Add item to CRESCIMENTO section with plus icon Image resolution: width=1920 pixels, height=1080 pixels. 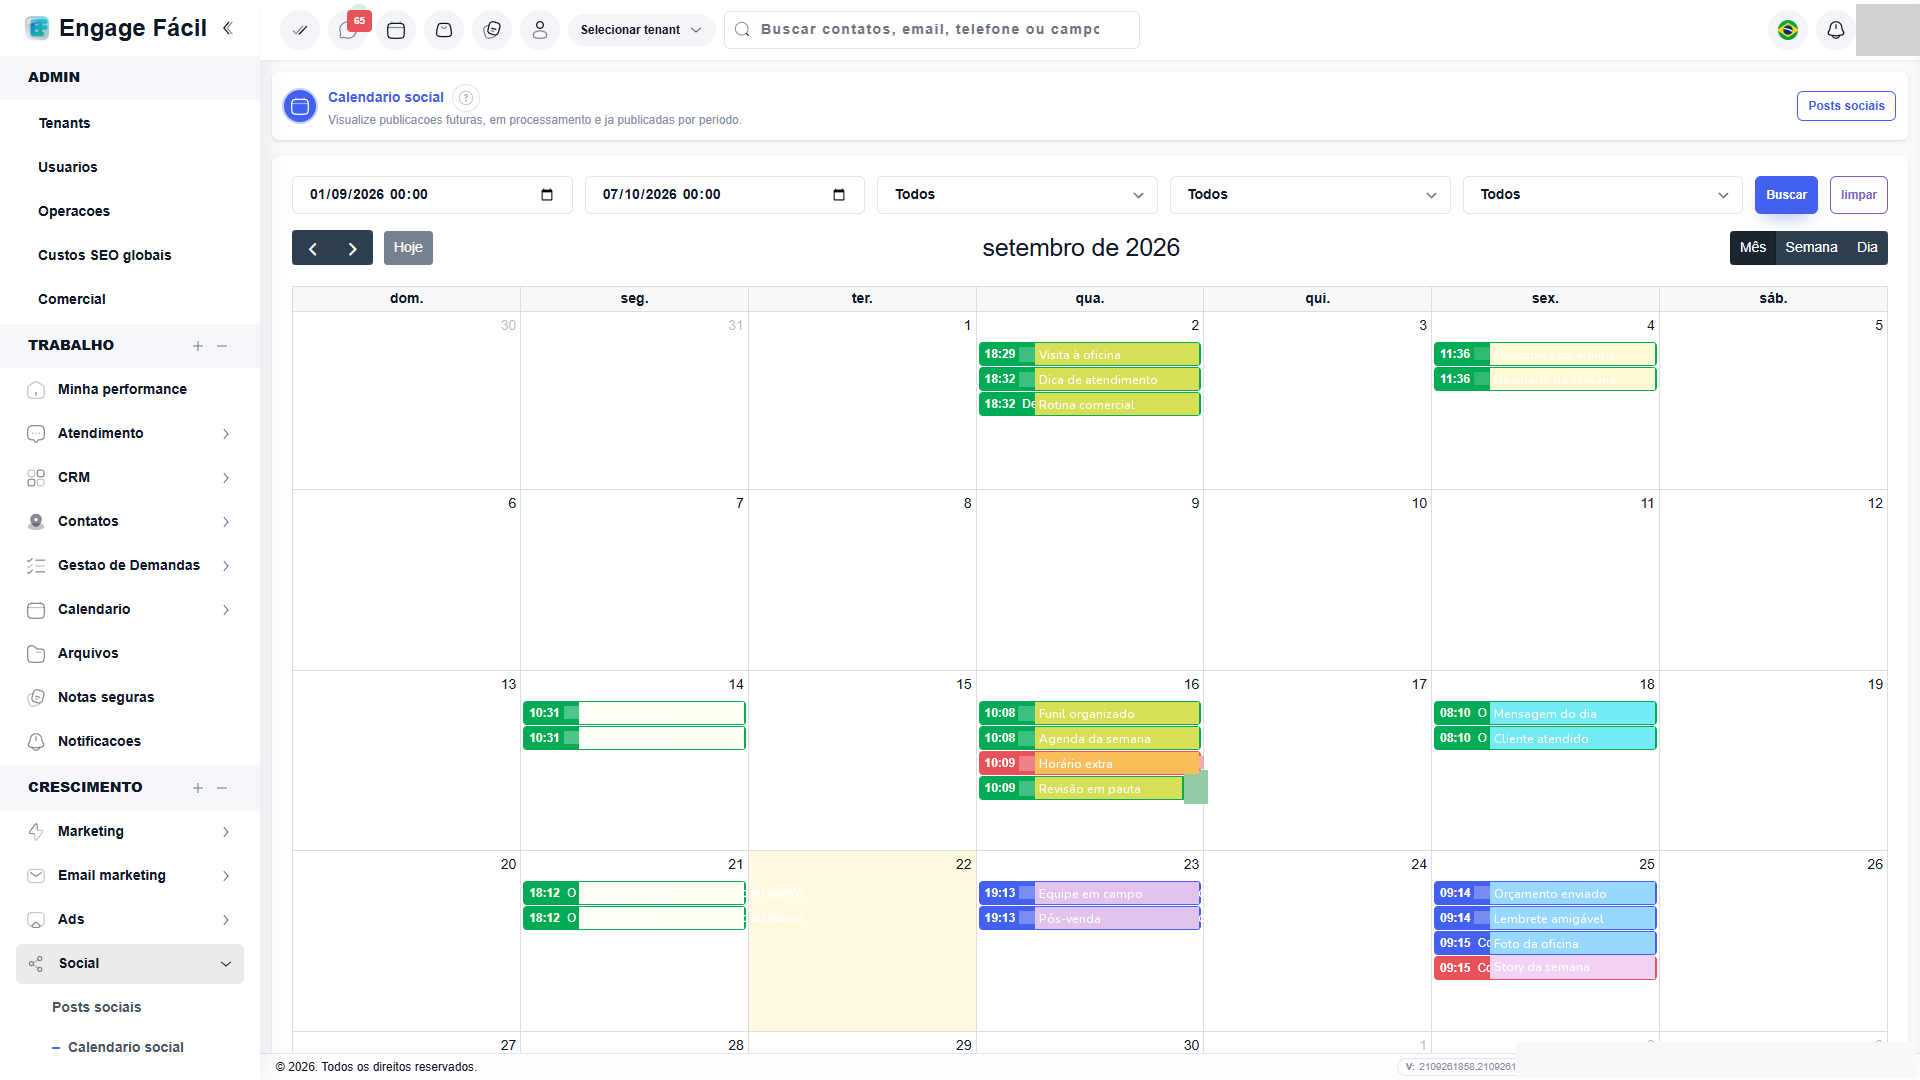point(198,788)
